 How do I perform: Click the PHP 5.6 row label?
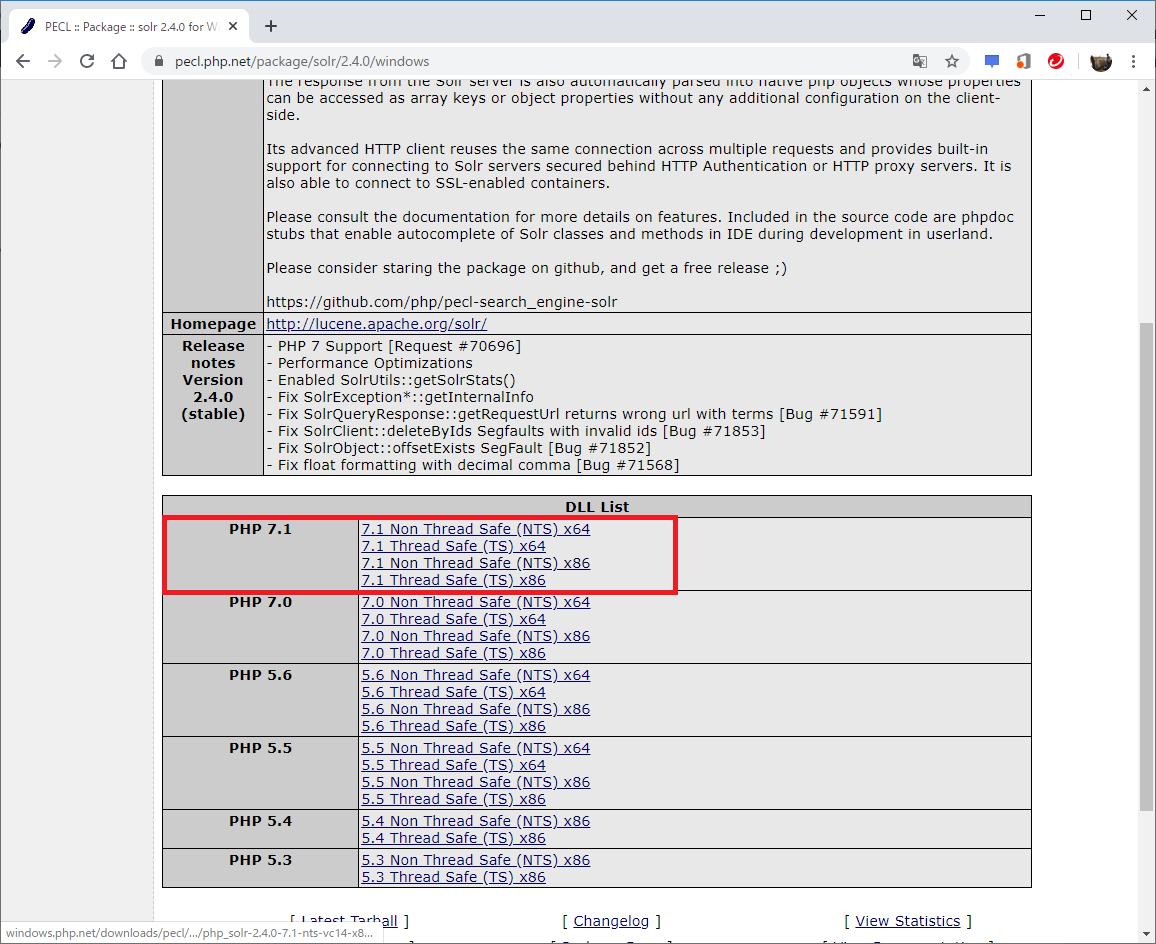click(260, 675)
